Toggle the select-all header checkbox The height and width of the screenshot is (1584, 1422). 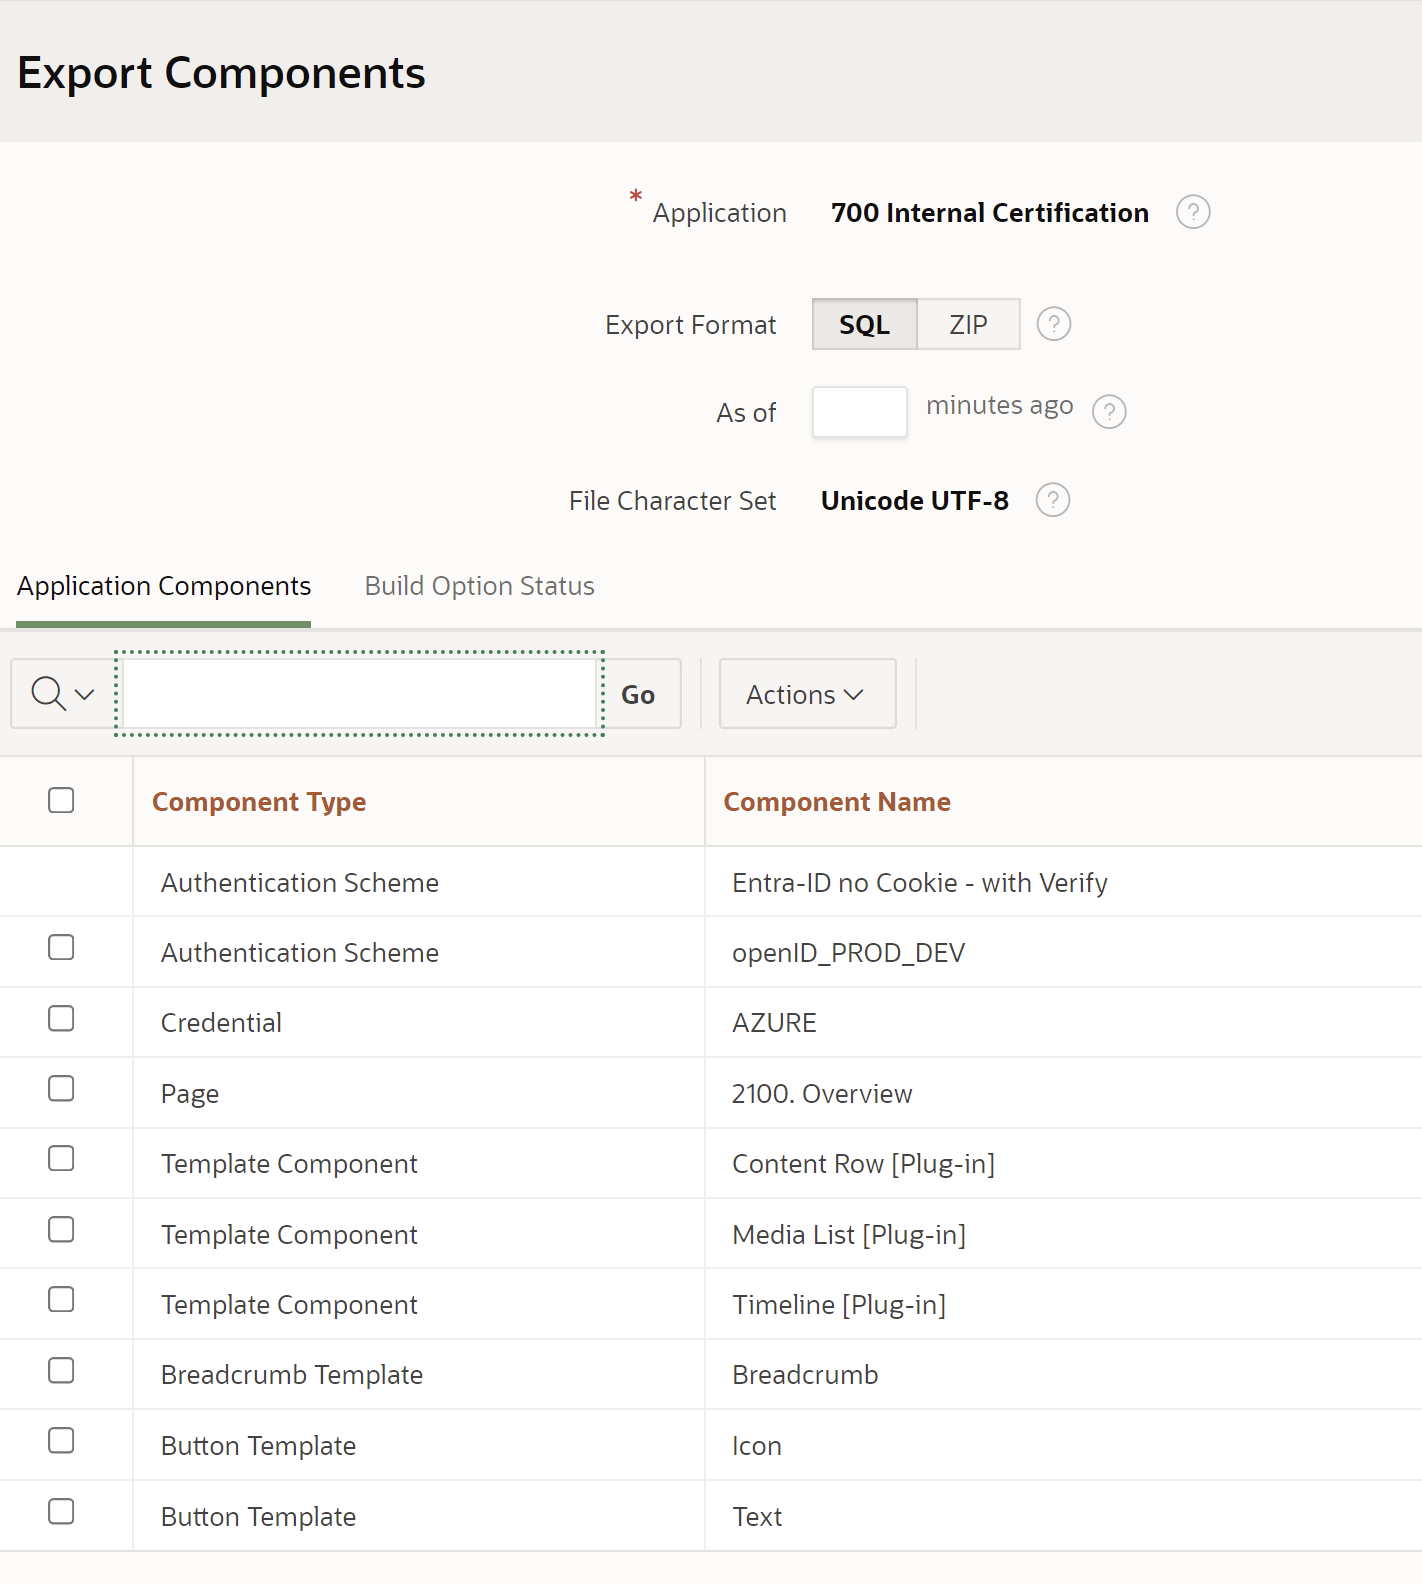click(61, 800)
